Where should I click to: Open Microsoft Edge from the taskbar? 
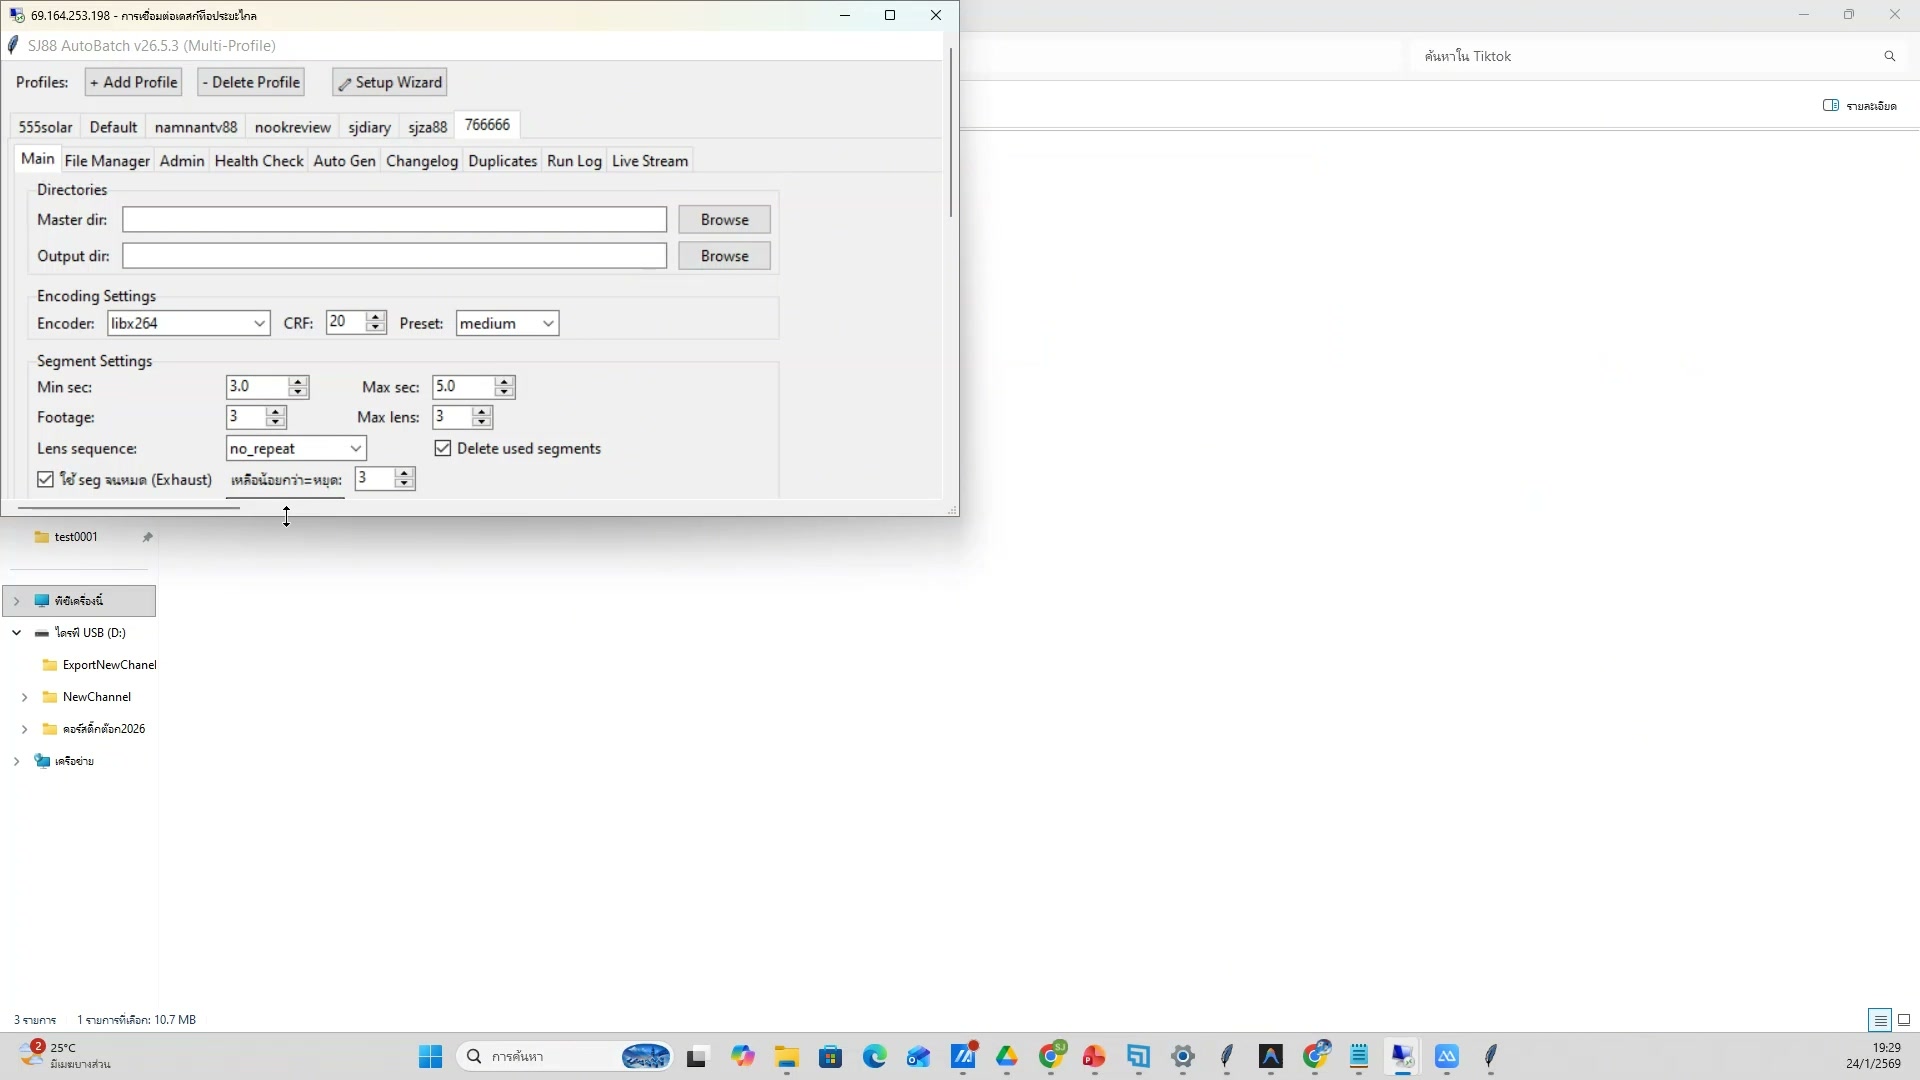pyautogui.click(x=875, y=1056)
